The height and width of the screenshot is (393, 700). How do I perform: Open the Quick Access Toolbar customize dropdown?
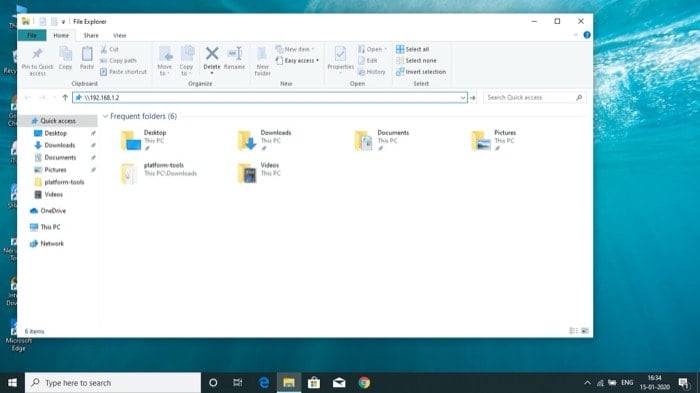point(63,21)
